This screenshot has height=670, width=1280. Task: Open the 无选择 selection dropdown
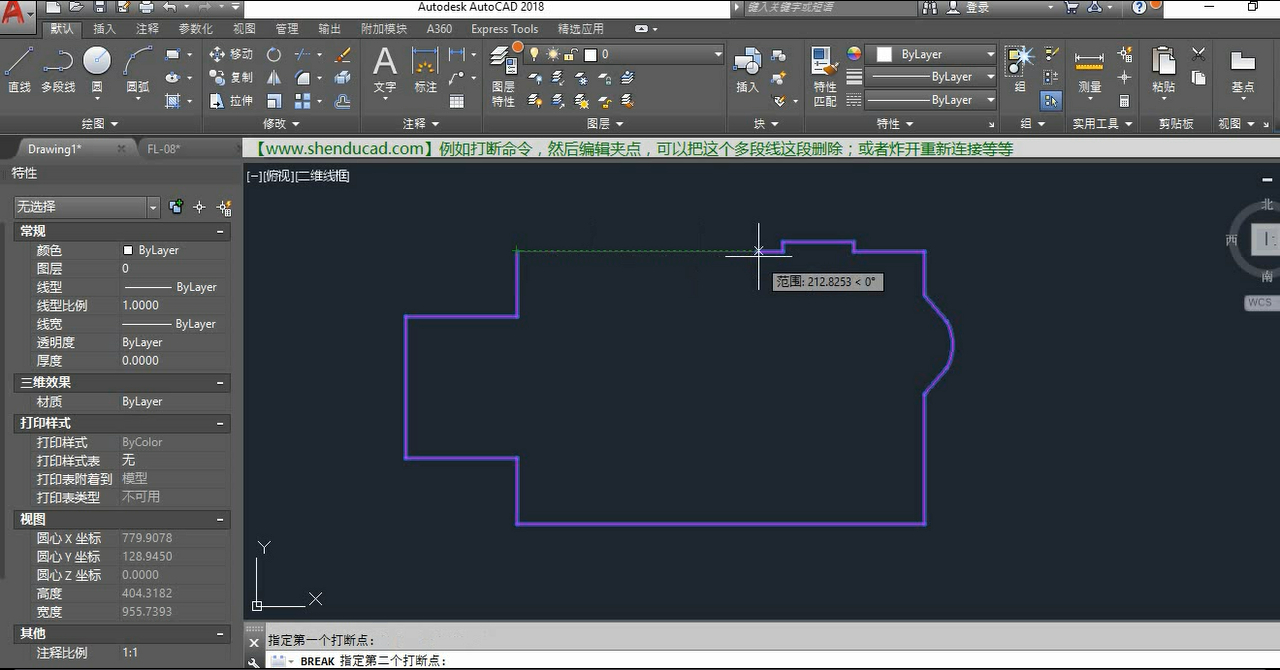click(x=86, y=207)
